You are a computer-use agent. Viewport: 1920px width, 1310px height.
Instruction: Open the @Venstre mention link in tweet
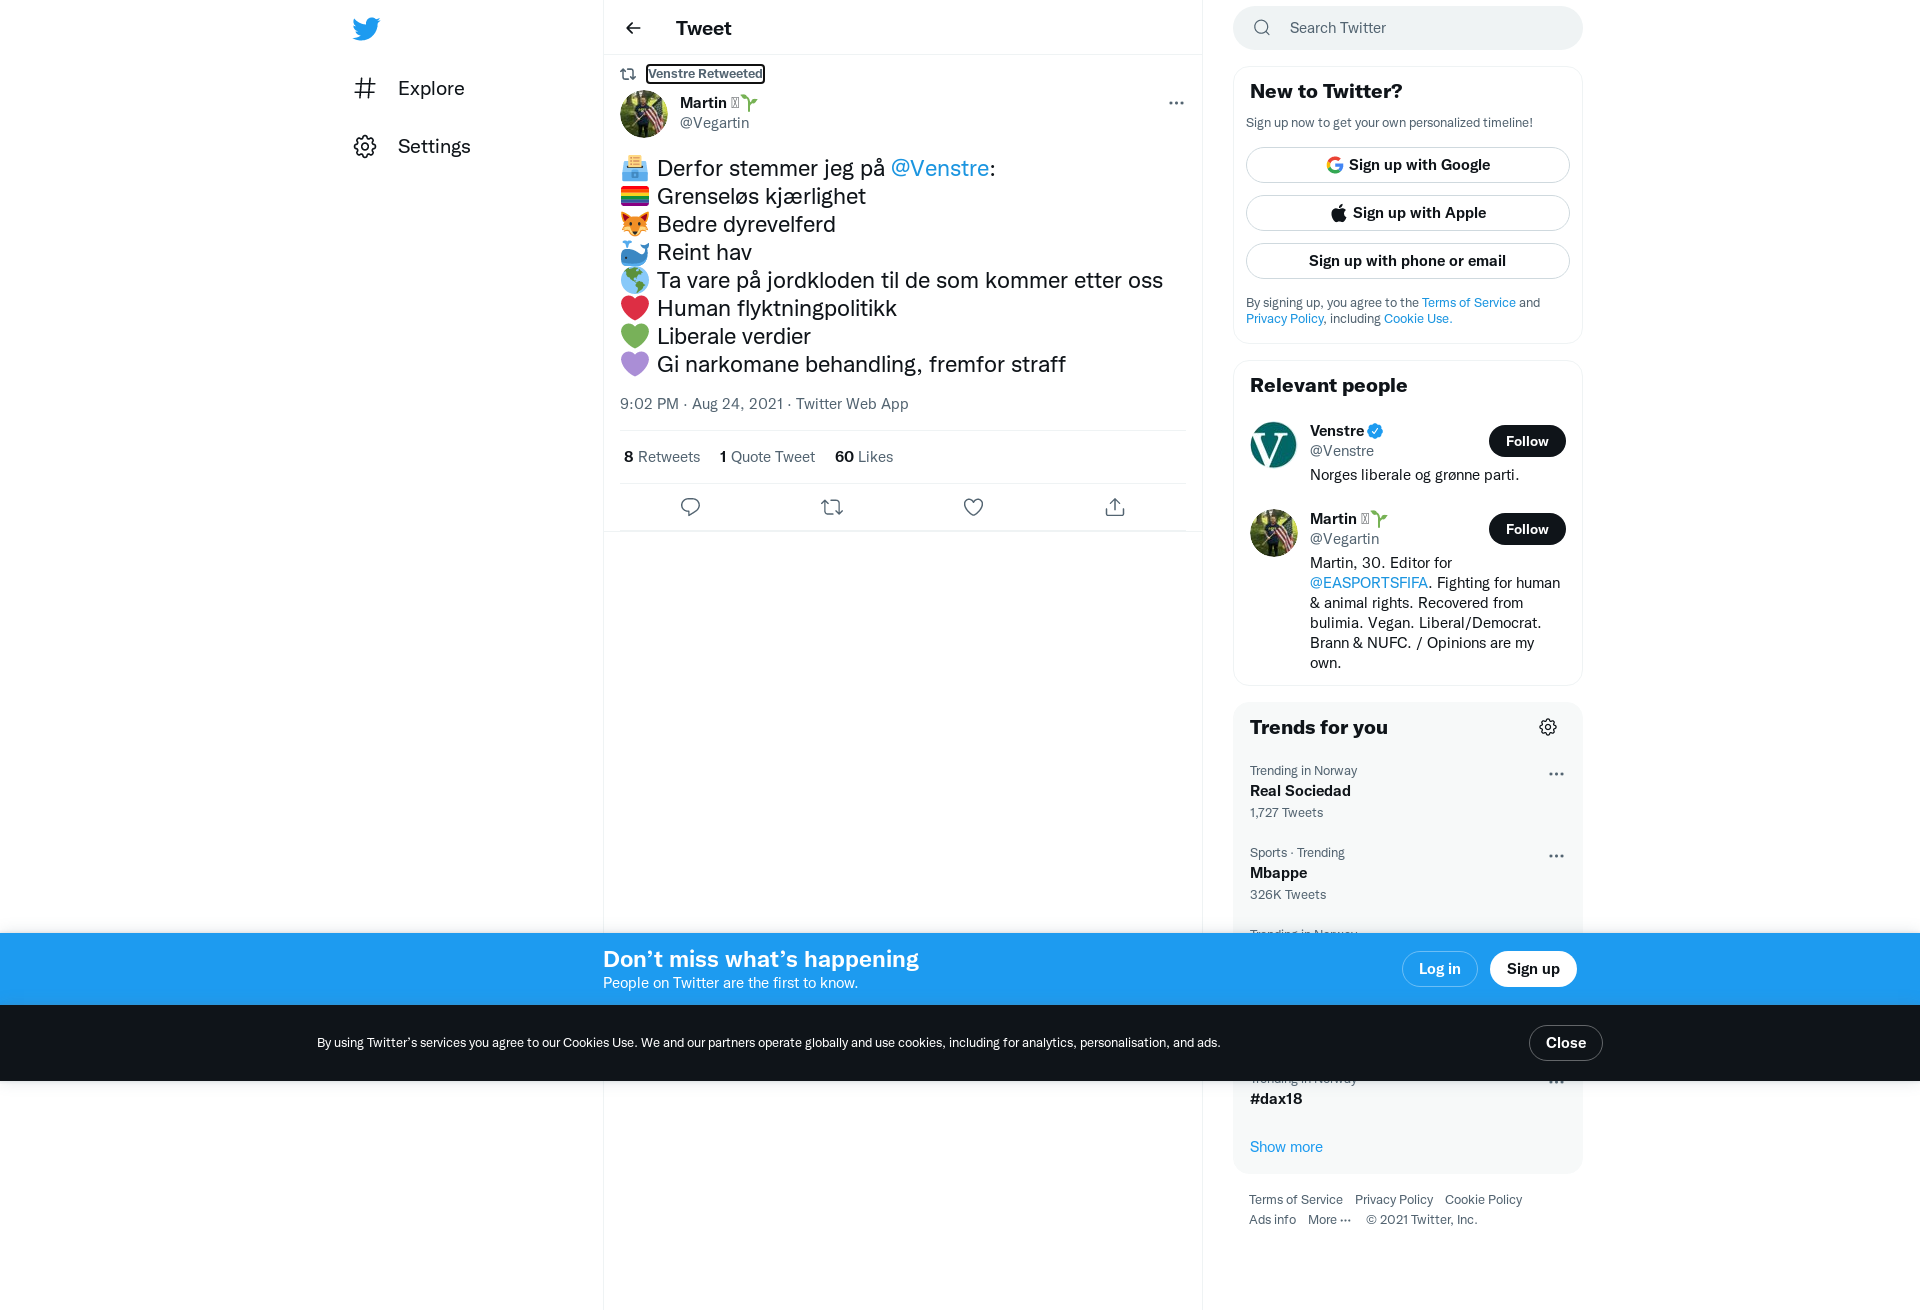pyautogui.click(x=940, y=168)
